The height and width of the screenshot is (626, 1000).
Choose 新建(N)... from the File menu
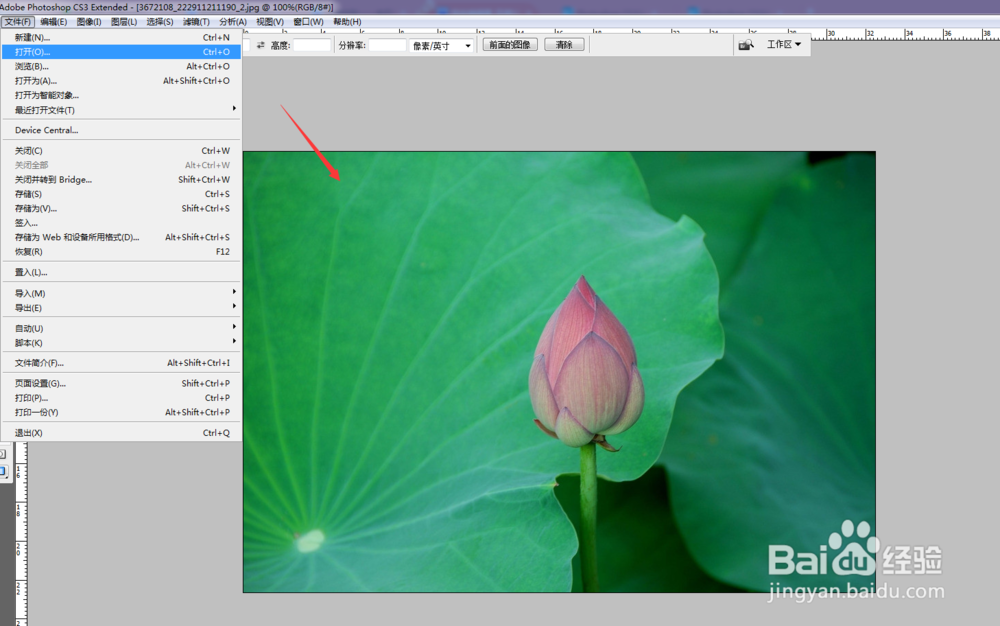[121, 38]
